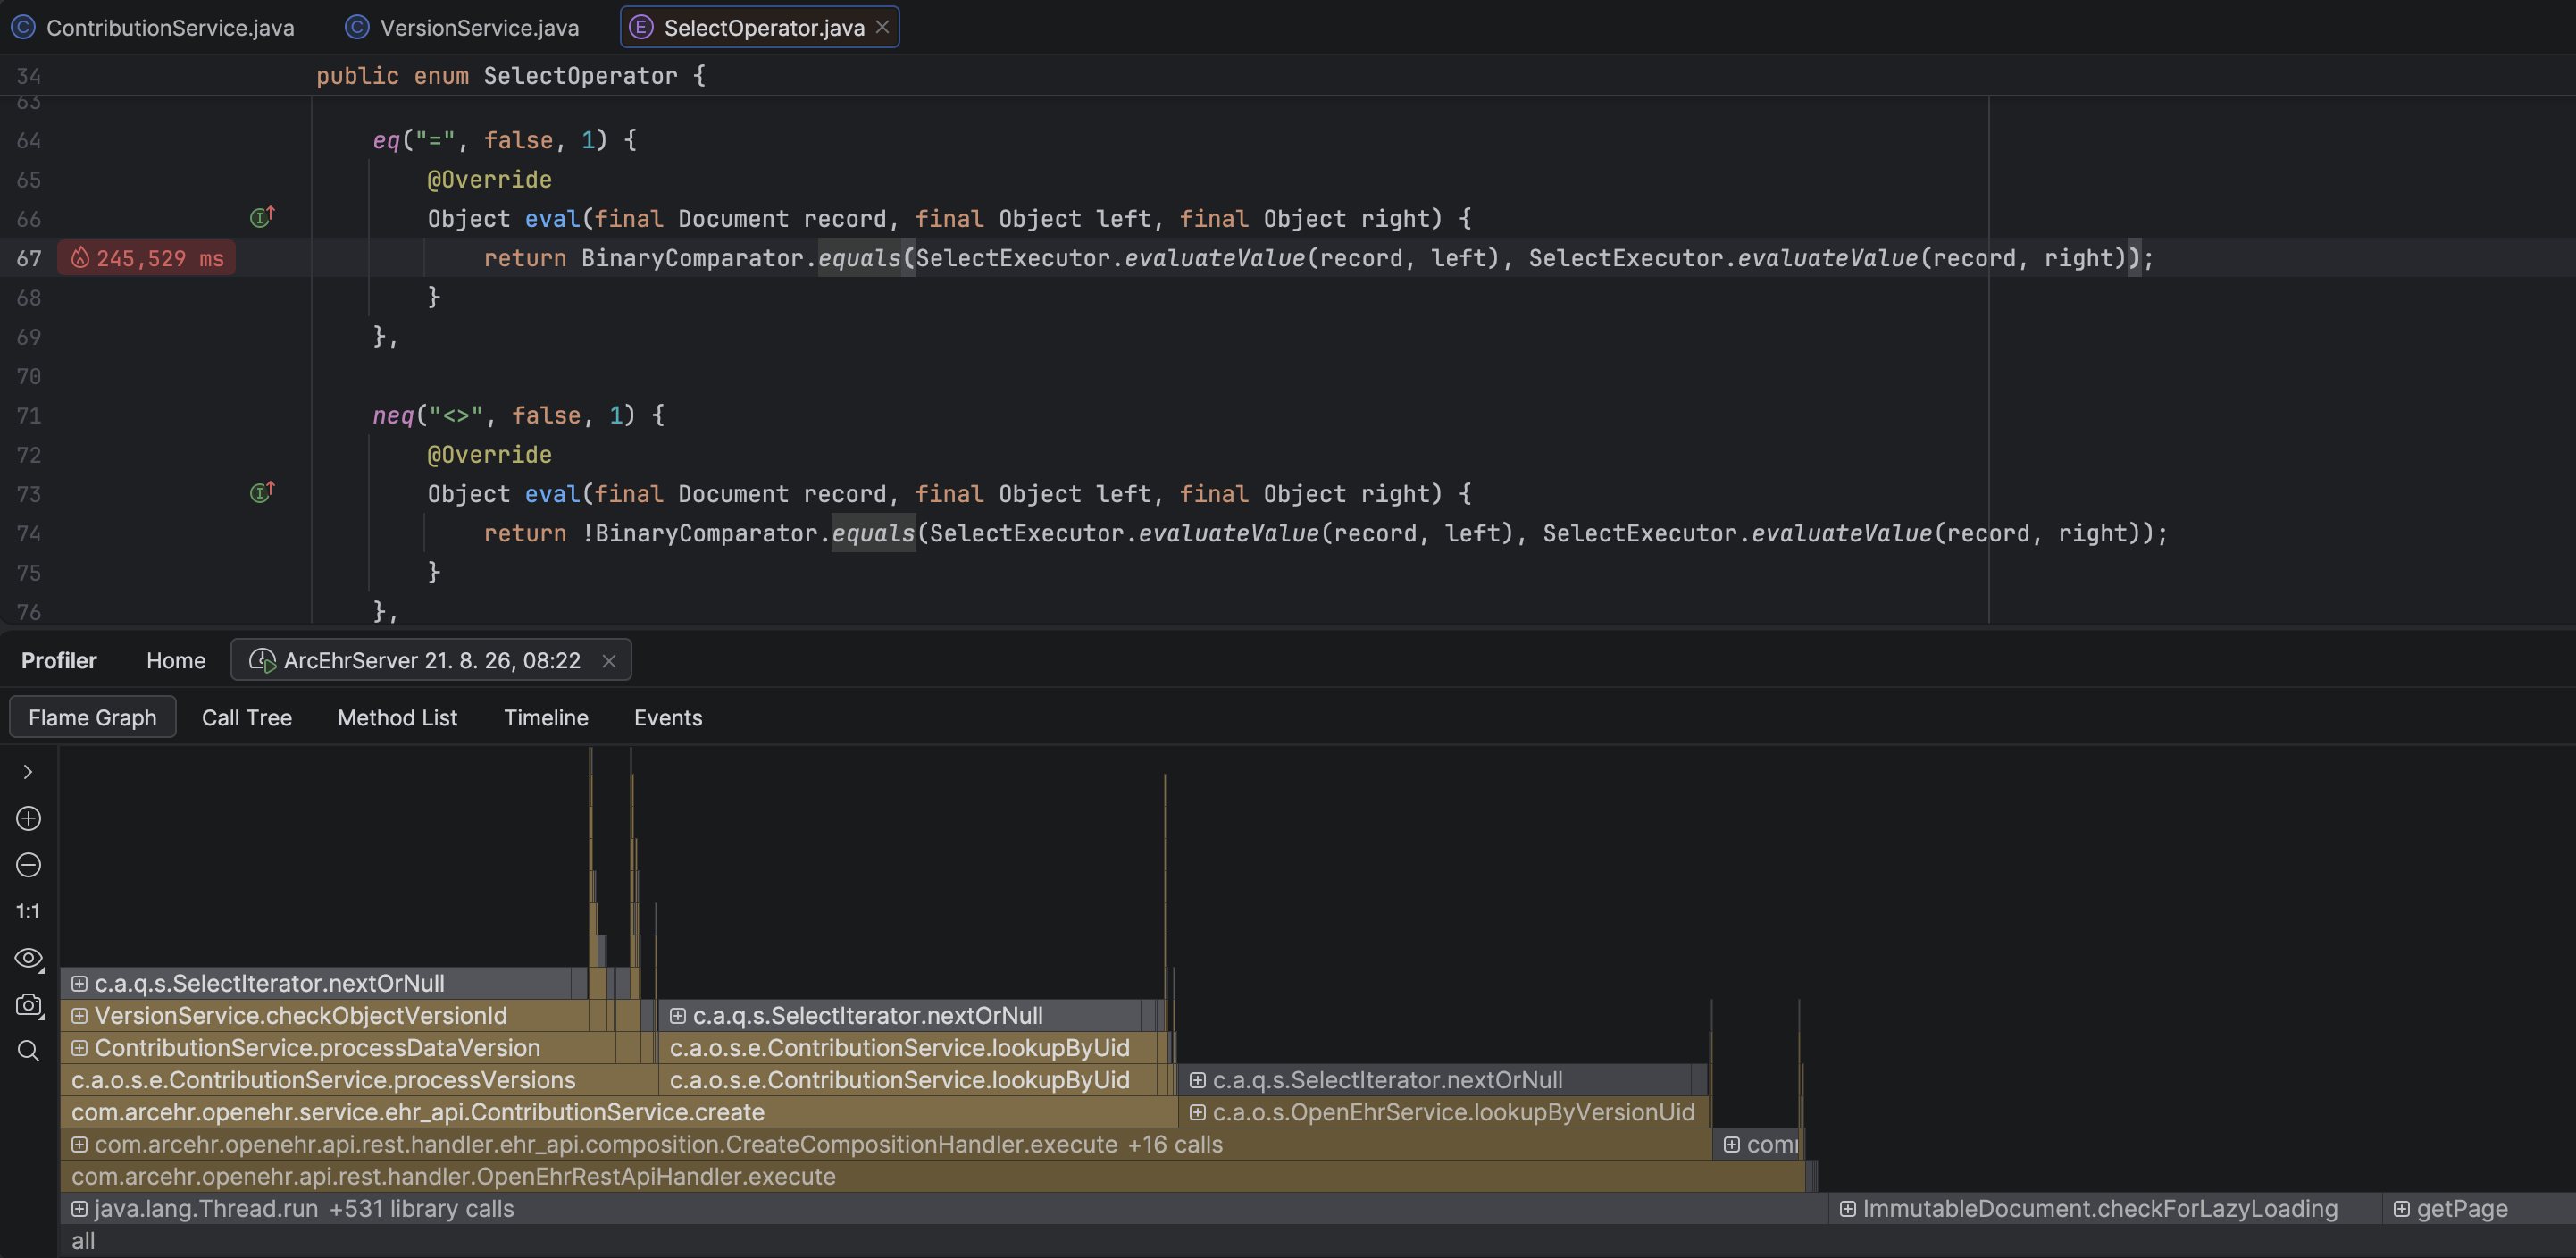Expand VersionService.checkObjectVersionId frame
This screenshot has width=2576, height=1258.
pos(79,1015)
